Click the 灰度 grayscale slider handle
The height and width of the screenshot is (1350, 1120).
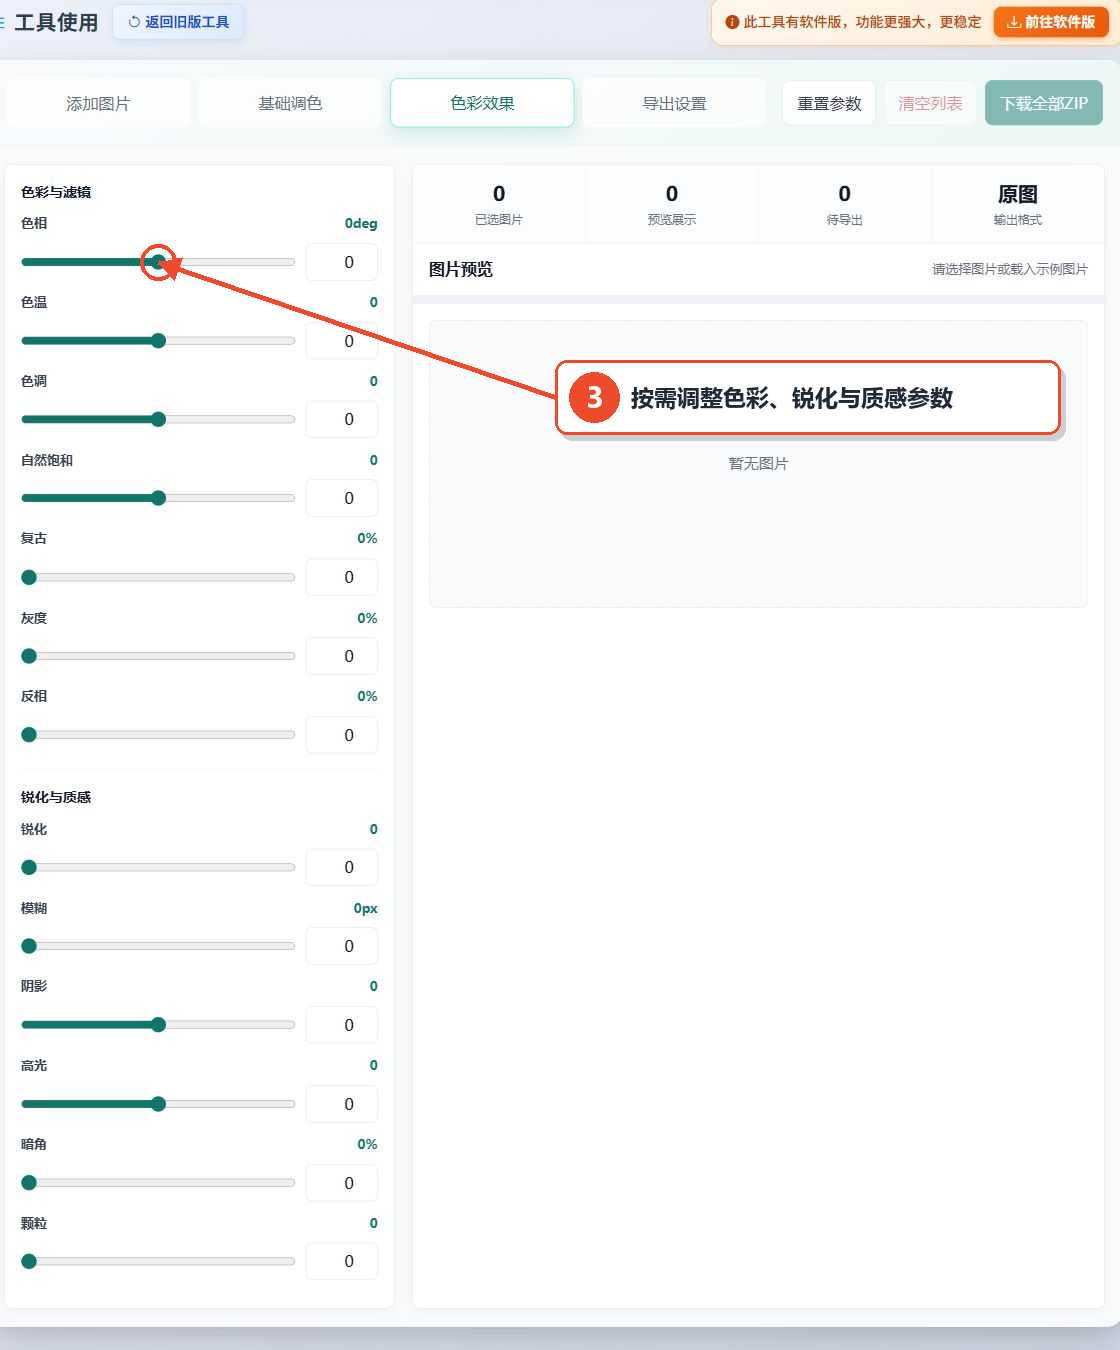29,656
